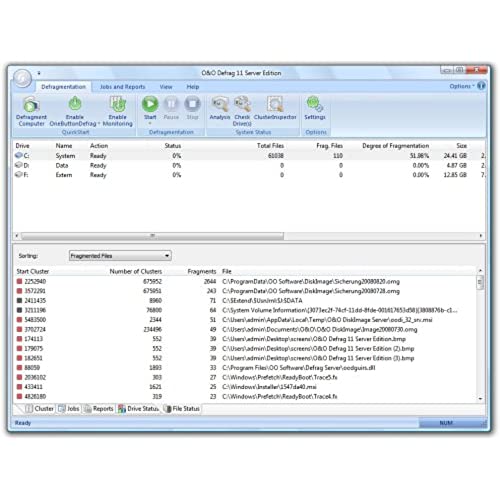Click the horizontal scrollbar of the drive list
500x500 pixels.
tap(152, 236)
